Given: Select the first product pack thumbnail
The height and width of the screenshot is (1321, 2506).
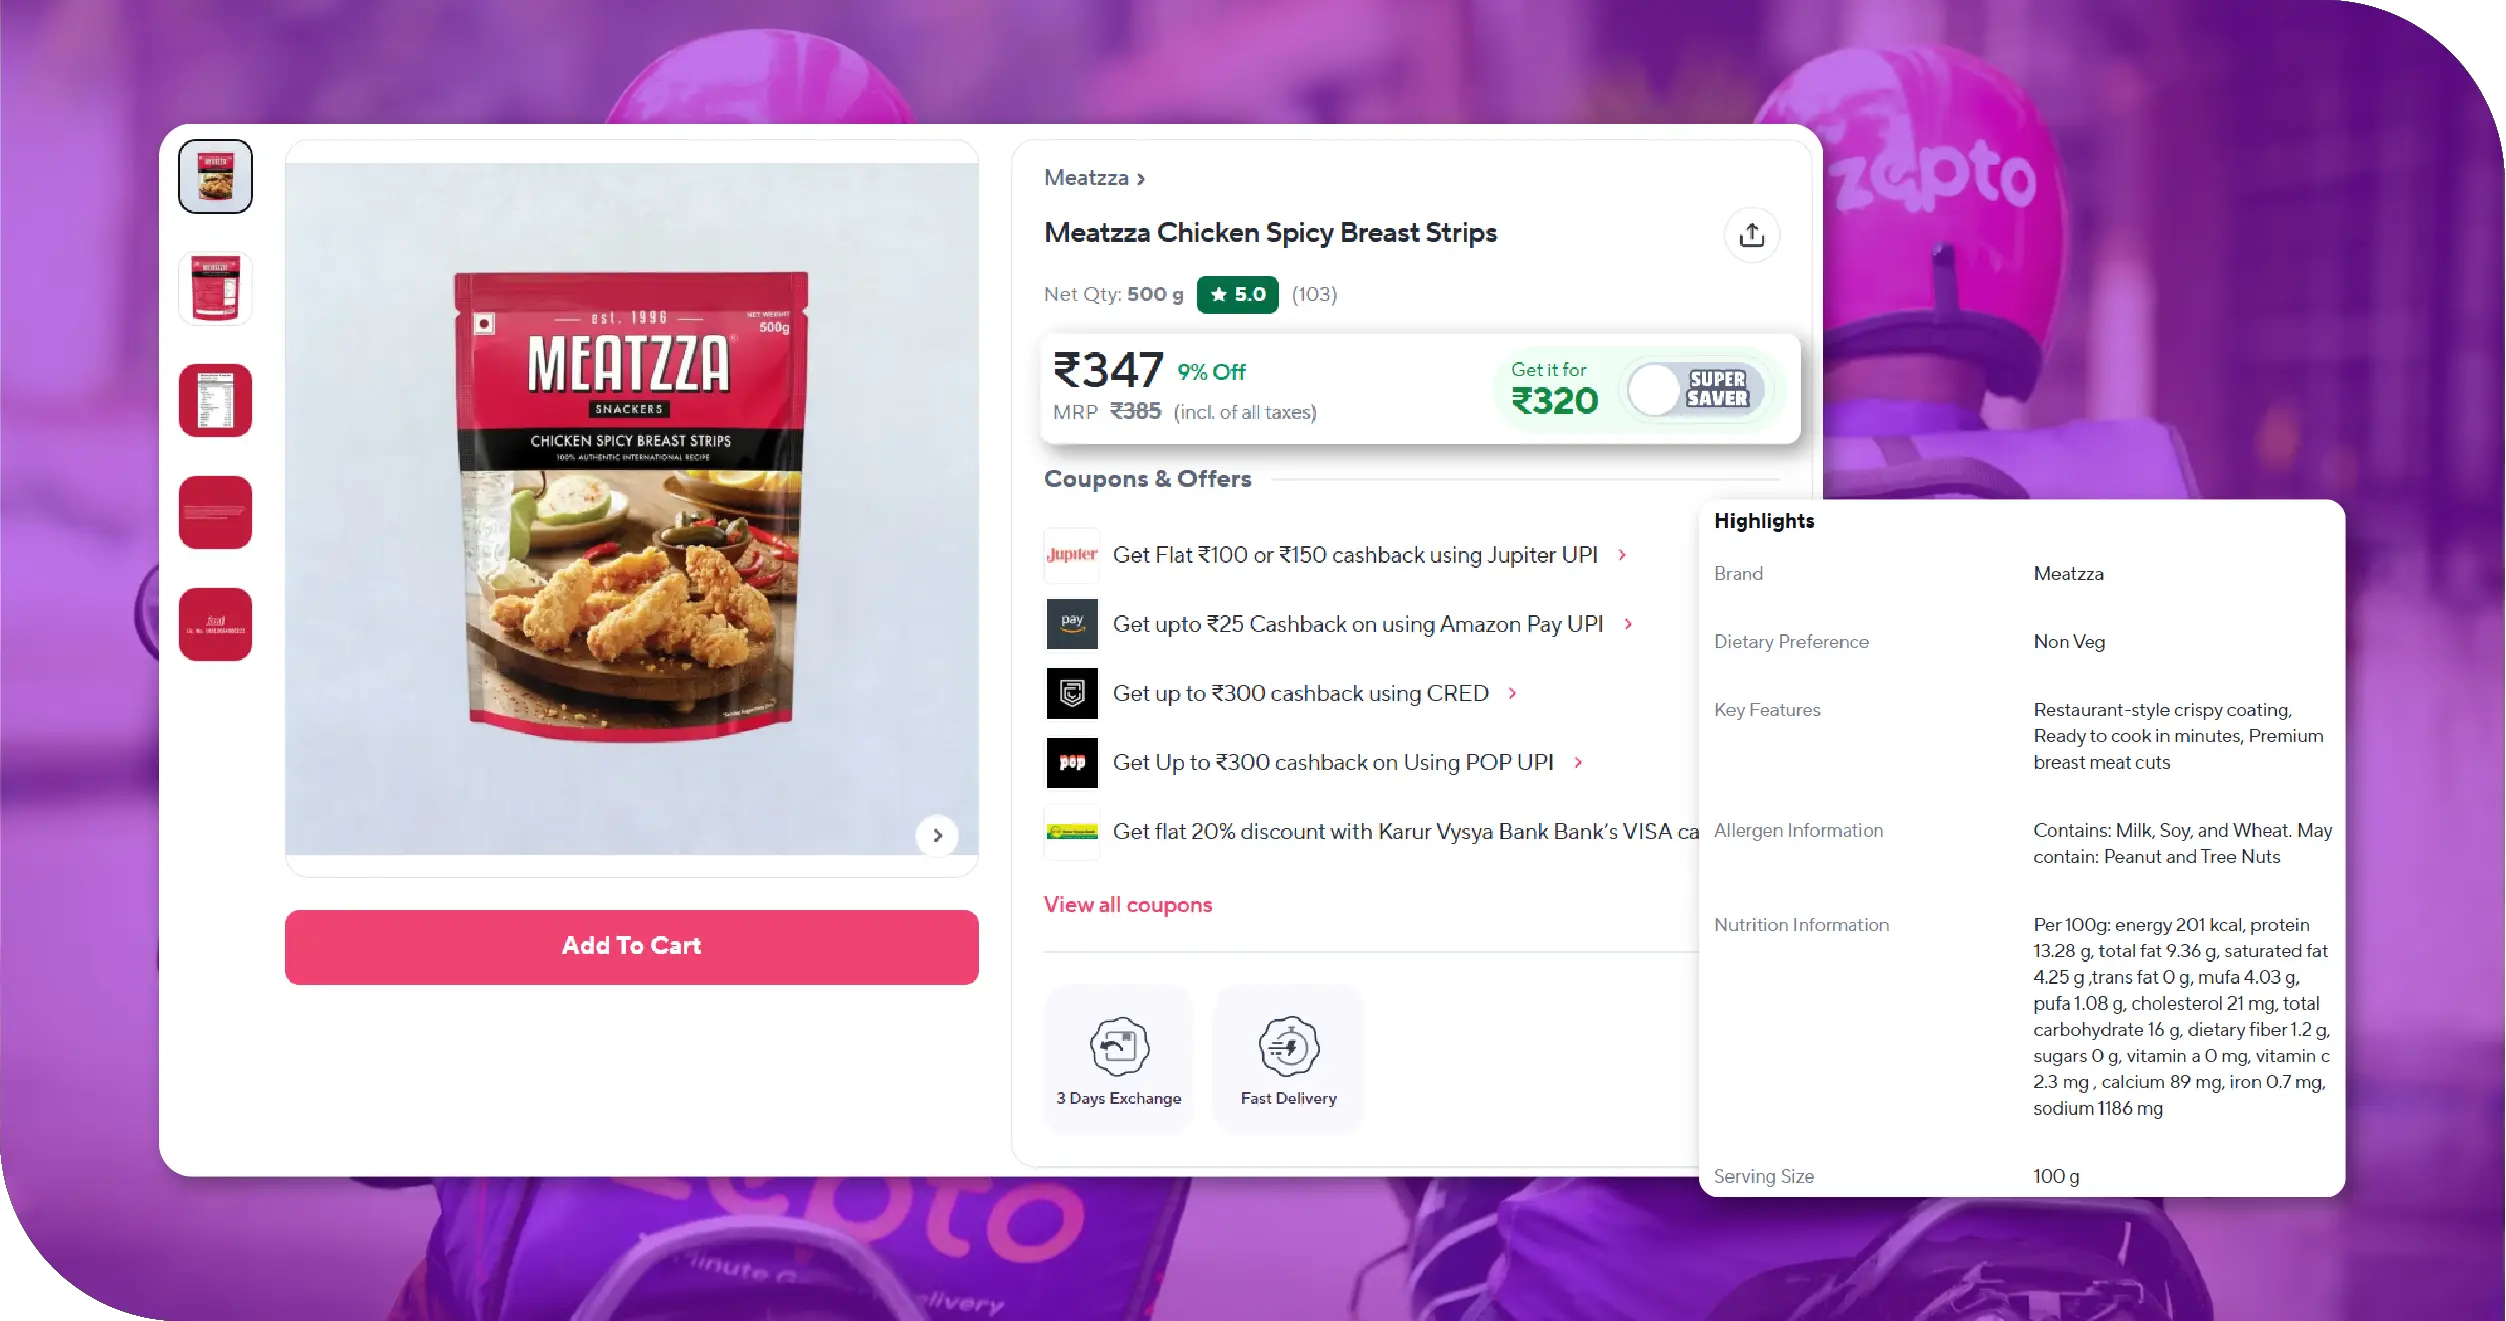Looking at the screenshot, I should click(215, 176).
